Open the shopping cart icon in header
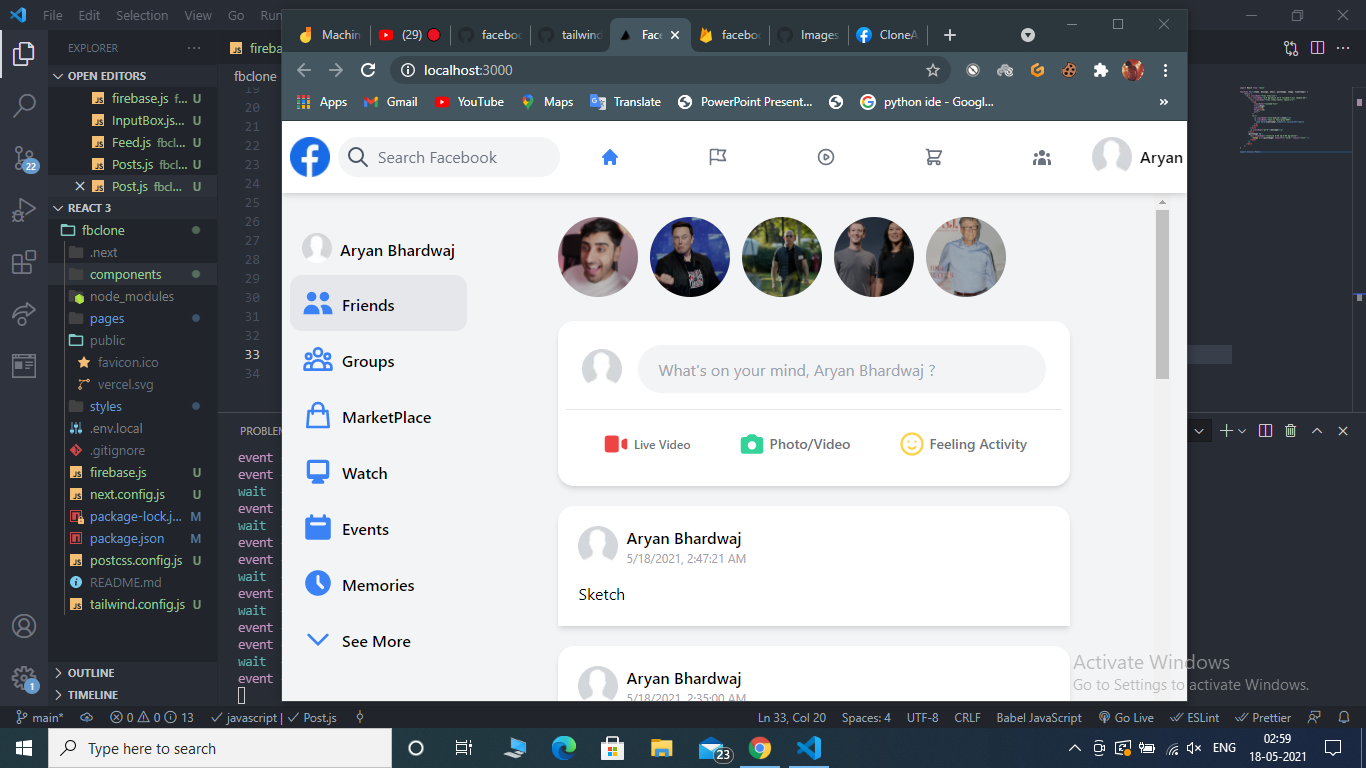The height and width of the screenshot is (768, 1366). tap(934, 157)
